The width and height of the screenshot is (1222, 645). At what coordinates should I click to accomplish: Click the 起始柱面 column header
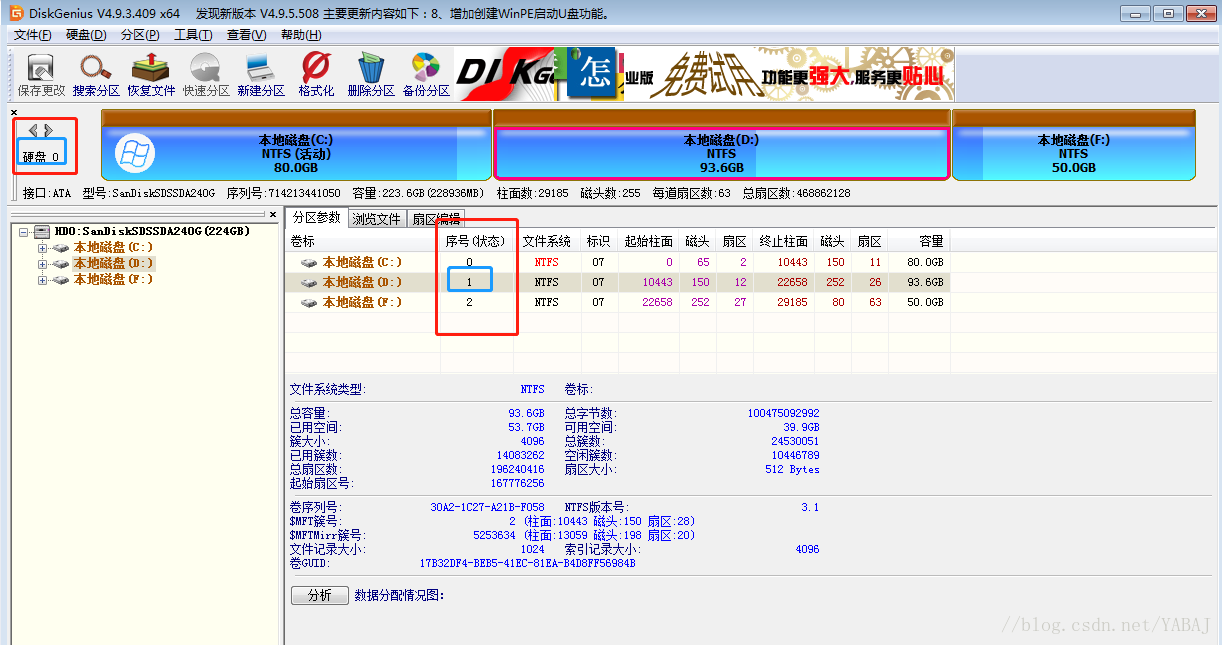[x=648, y=241]
